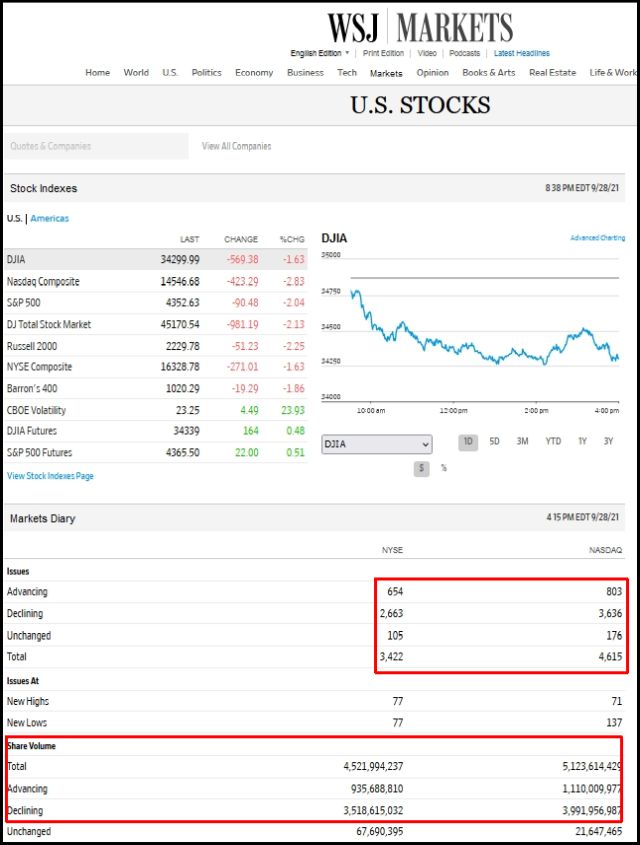The image size is (640, 845).
Task: Show the YTD chart range
Action: (x=552, y=442)
